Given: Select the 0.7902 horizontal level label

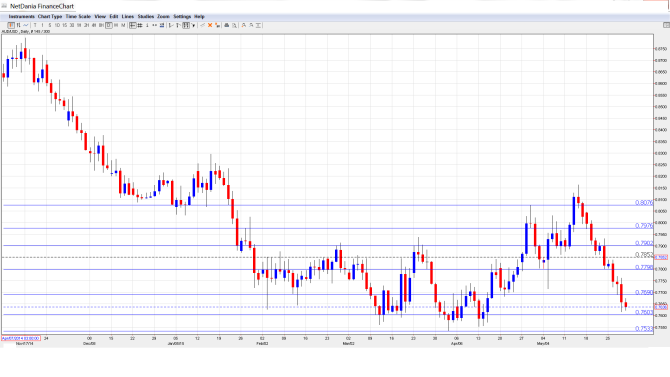Looking at the screenshot, I should [644, 243].
